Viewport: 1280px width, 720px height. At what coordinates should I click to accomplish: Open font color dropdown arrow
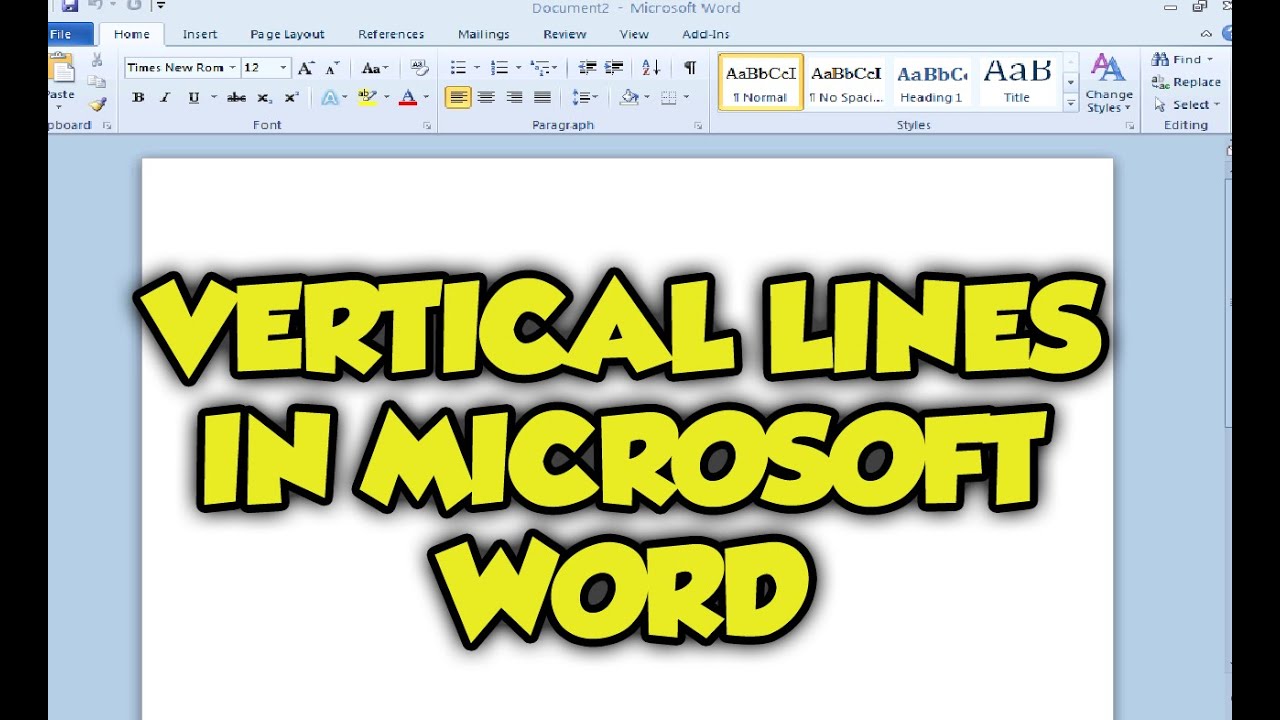click(425, 97)
